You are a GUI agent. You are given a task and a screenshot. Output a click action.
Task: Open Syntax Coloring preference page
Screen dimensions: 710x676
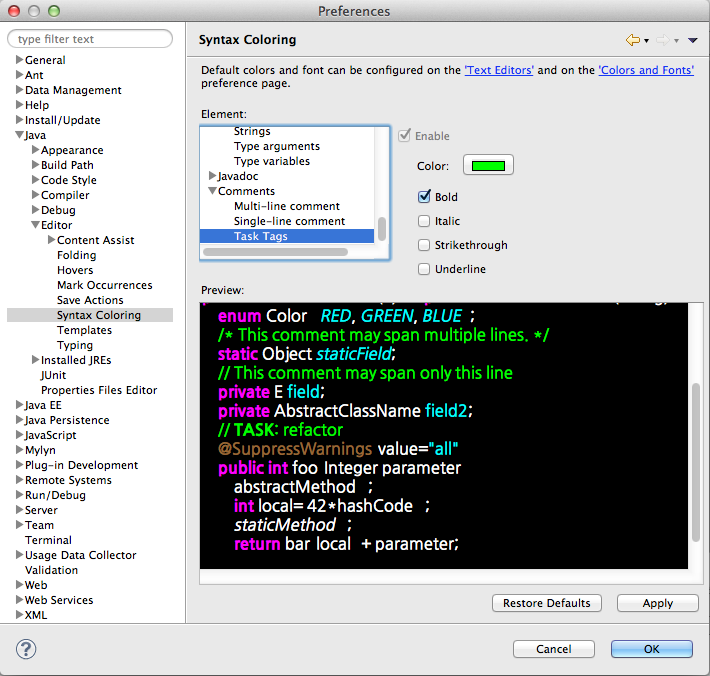point(99,315)
